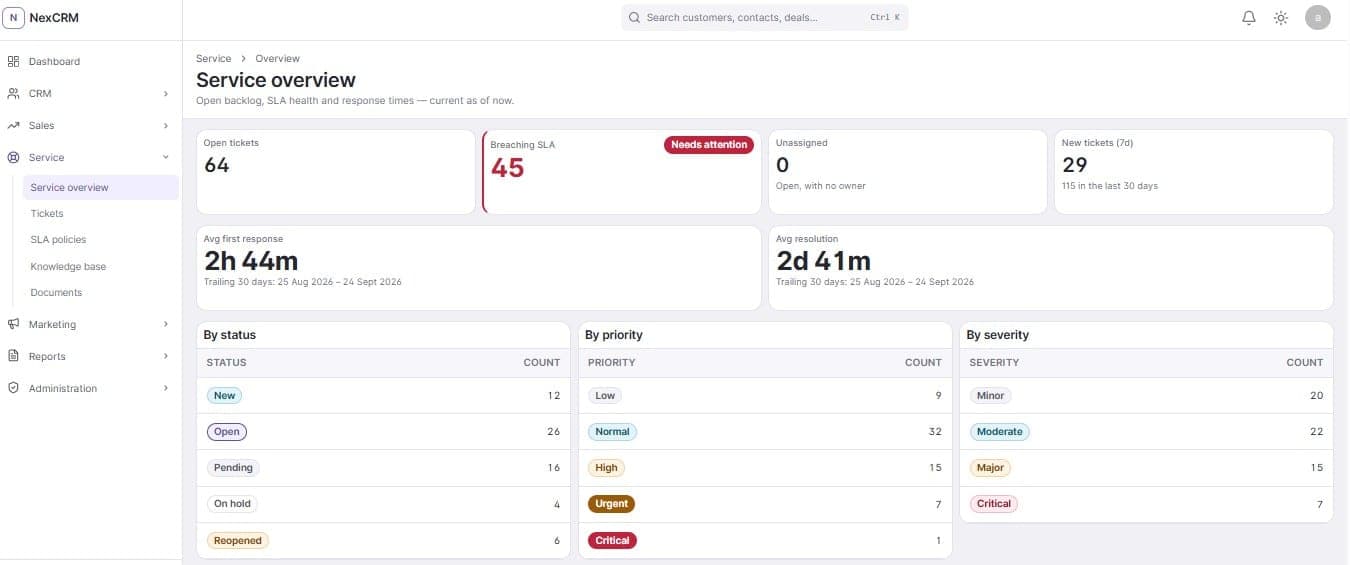Click the Critical priority tag
Screen dimensions: 1350x565
click(612, 540)
